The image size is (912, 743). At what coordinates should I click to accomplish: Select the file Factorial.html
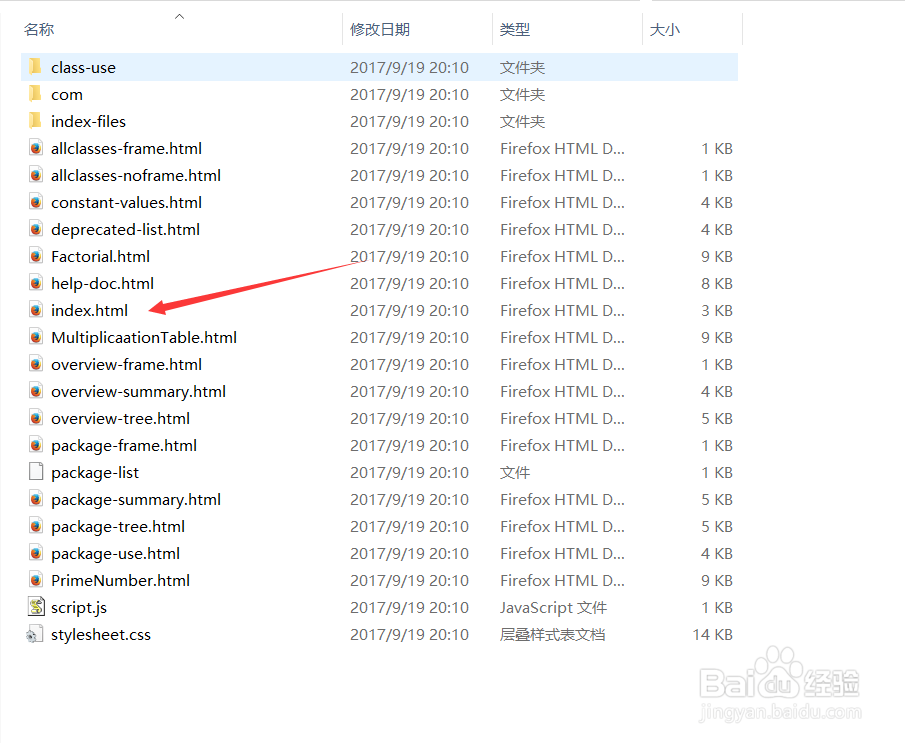tap(101, 256)
